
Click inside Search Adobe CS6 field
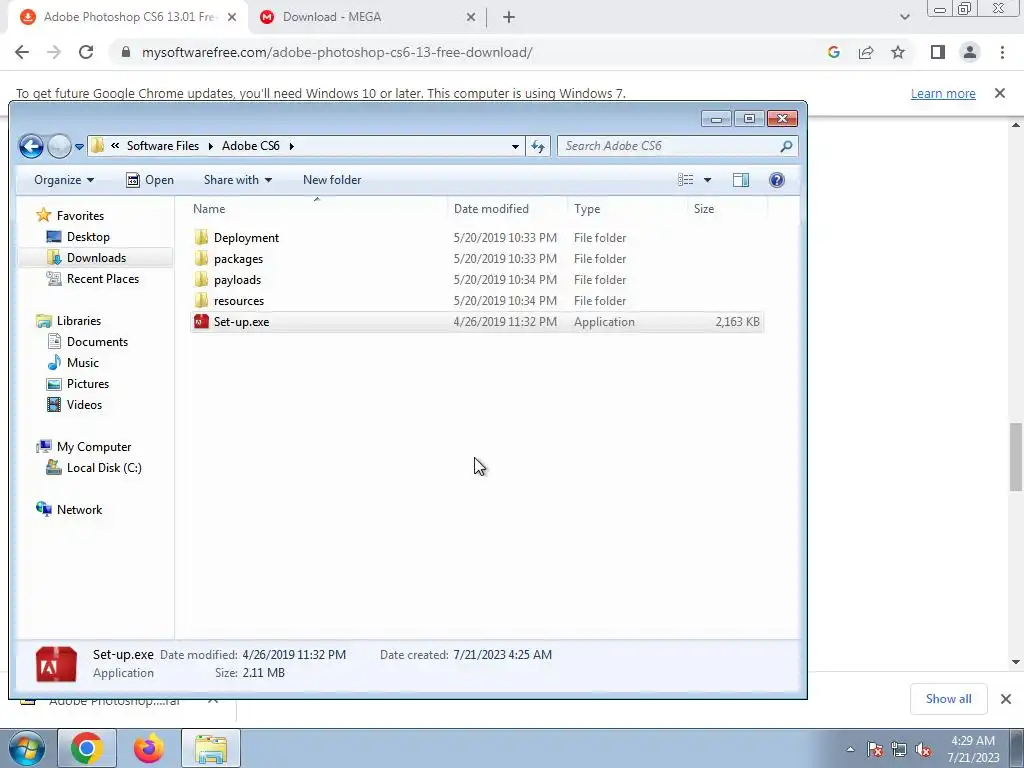(x=668, y=146)
